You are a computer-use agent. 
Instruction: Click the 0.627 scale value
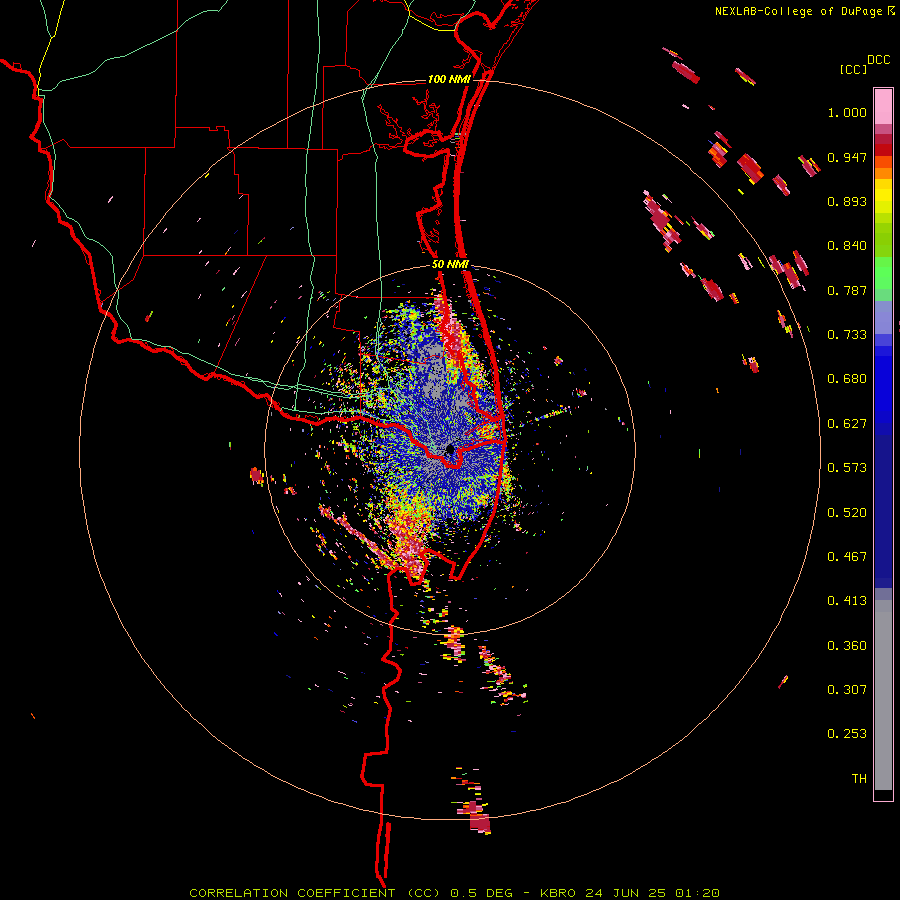coord(847,424)
